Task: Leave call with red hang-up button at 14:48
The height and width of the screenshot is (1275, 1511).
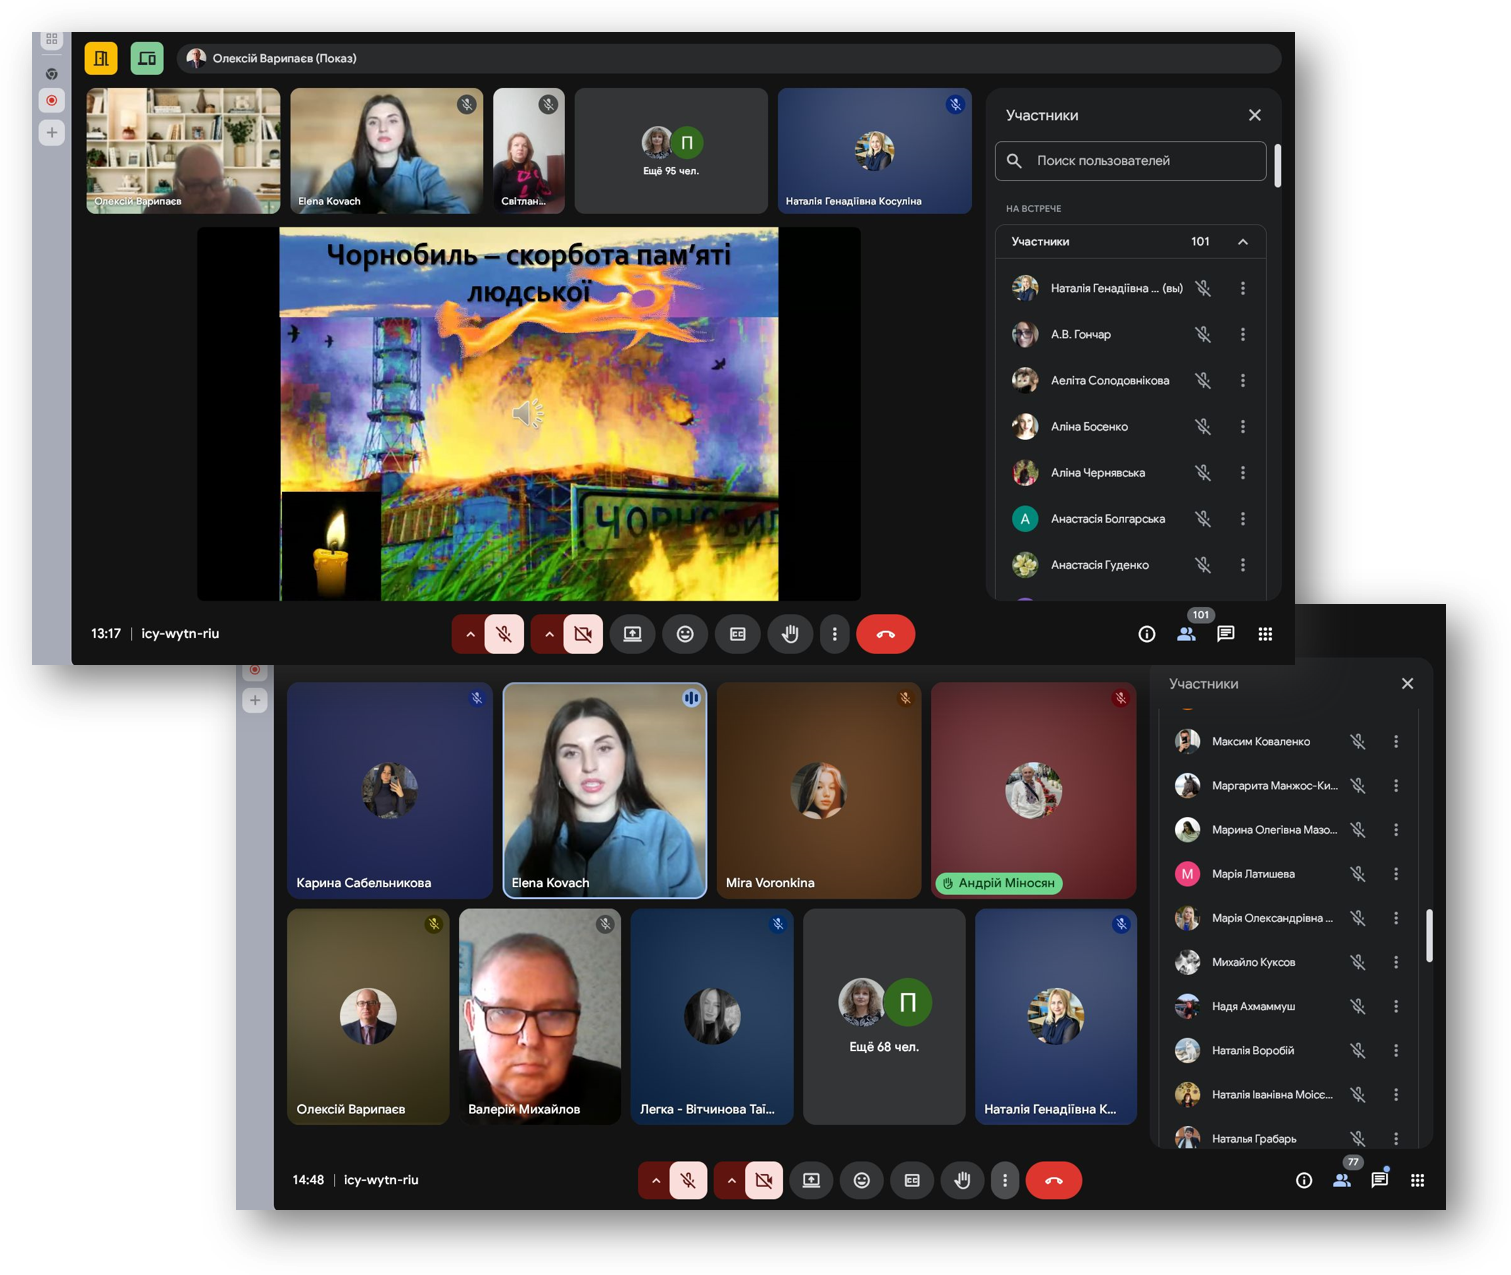Action: (x=1053, y=1181)
